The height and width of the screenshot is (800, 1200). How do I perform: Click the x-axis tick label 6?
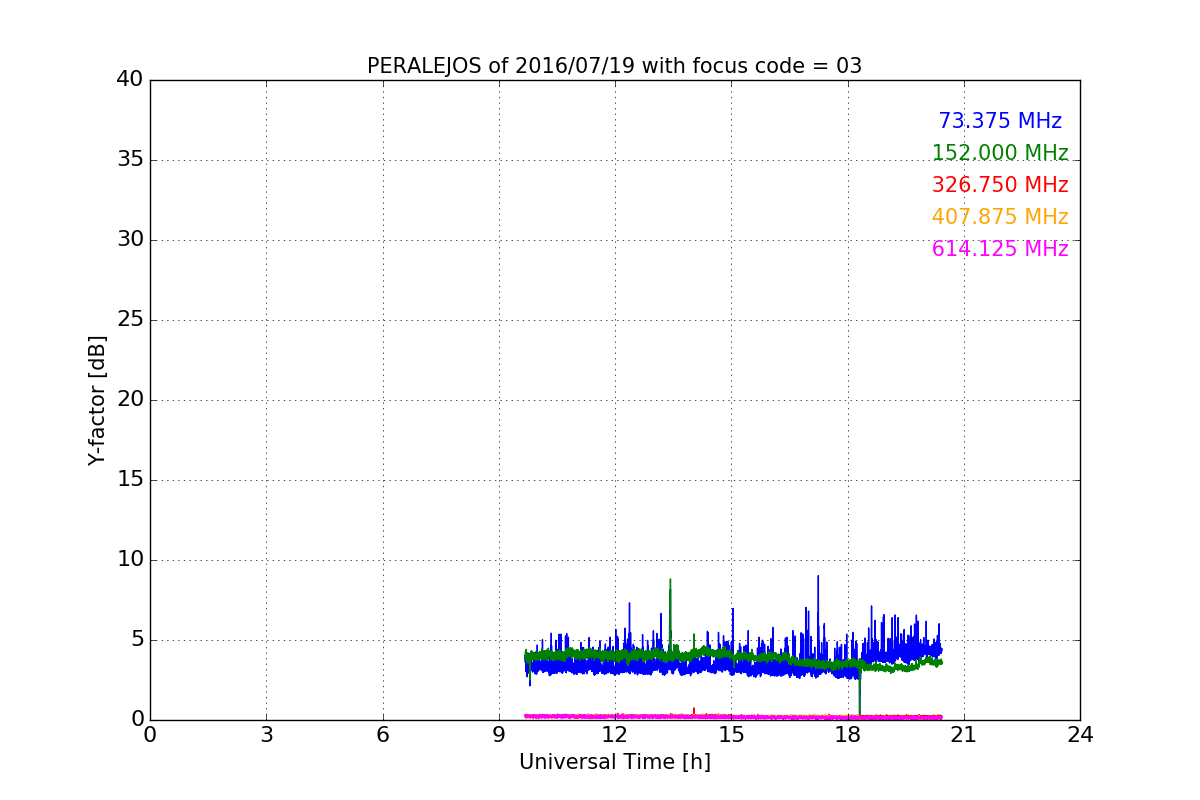382,735
